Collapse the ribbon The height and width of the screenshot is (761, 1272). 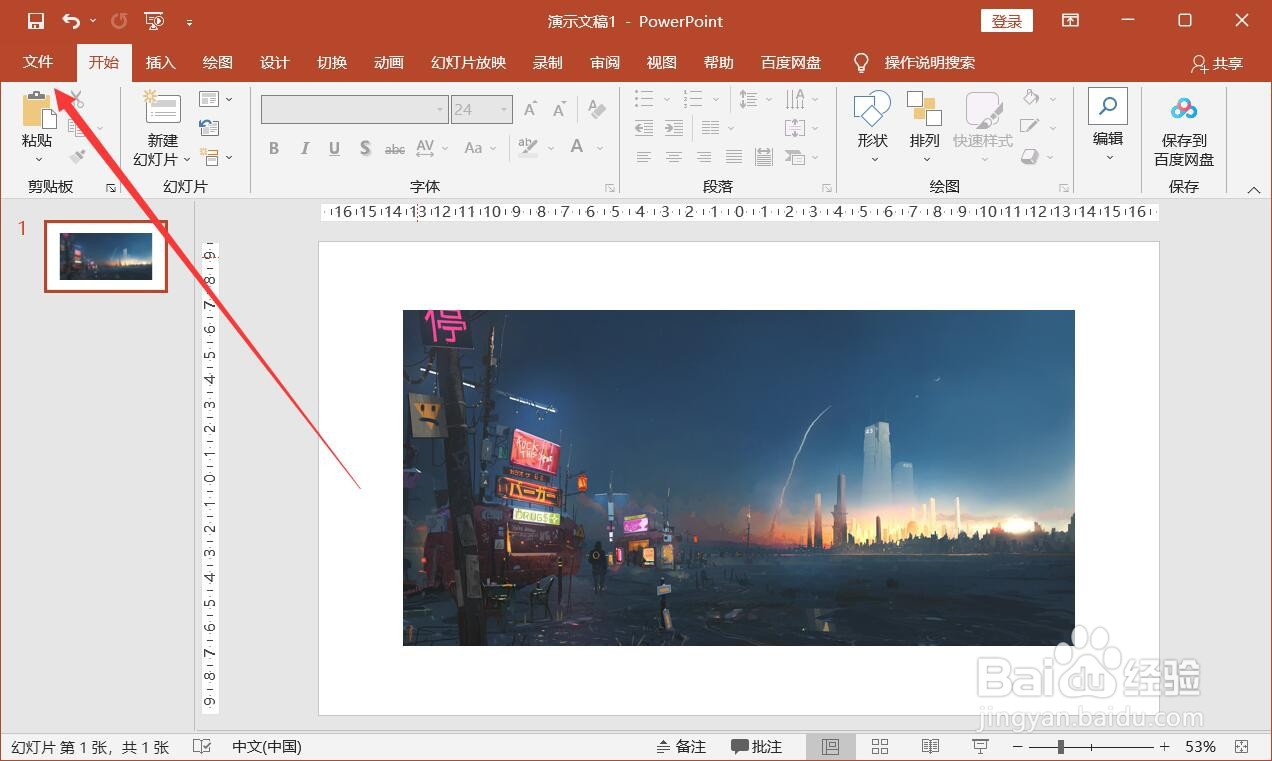click(x=1254, y=189)
